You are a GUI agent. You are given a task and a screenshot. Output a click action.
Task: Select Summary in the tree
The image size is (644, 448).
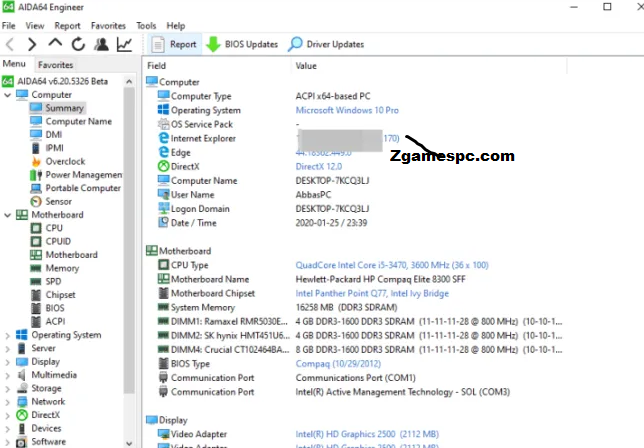[x=58, y=108]
